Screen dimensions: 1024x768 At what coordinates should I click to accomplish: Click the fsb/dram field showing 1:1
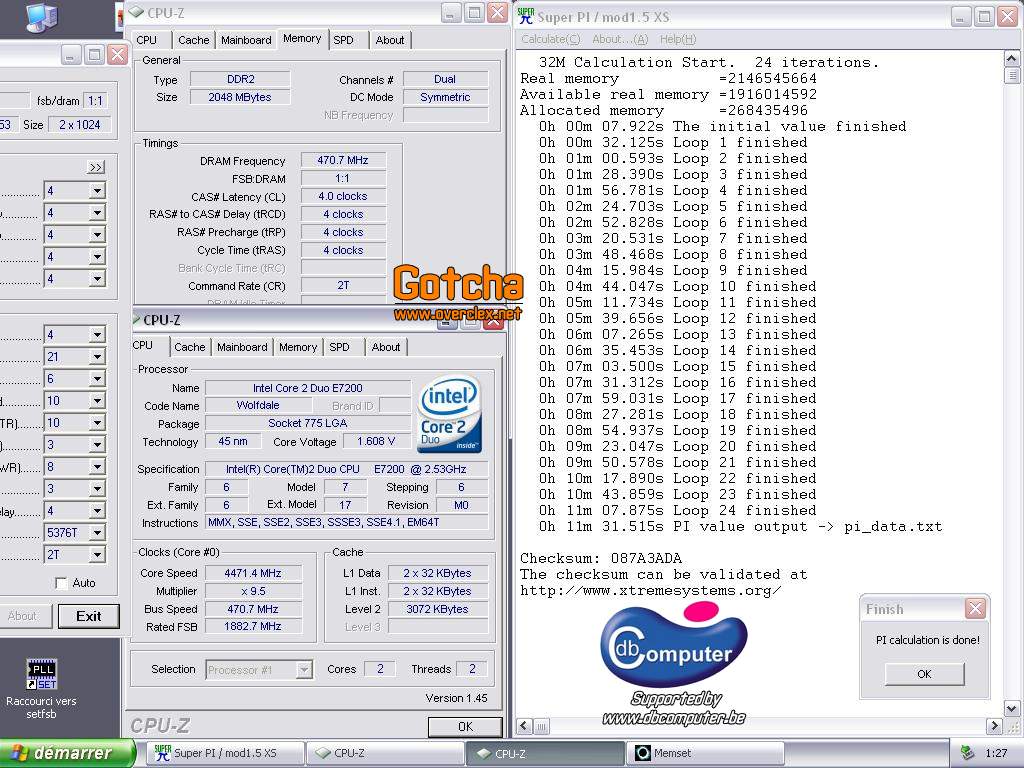[96, 101]
